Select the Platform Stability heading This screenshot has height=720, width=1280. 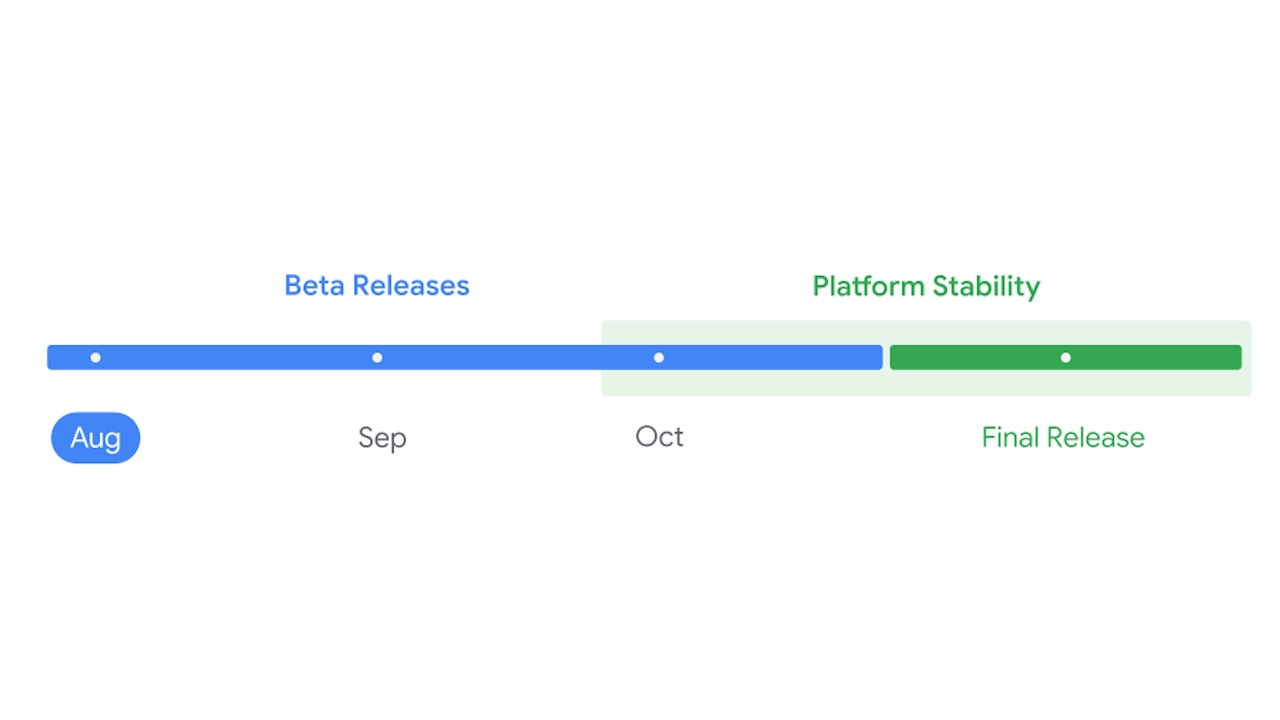coord(926,286)
